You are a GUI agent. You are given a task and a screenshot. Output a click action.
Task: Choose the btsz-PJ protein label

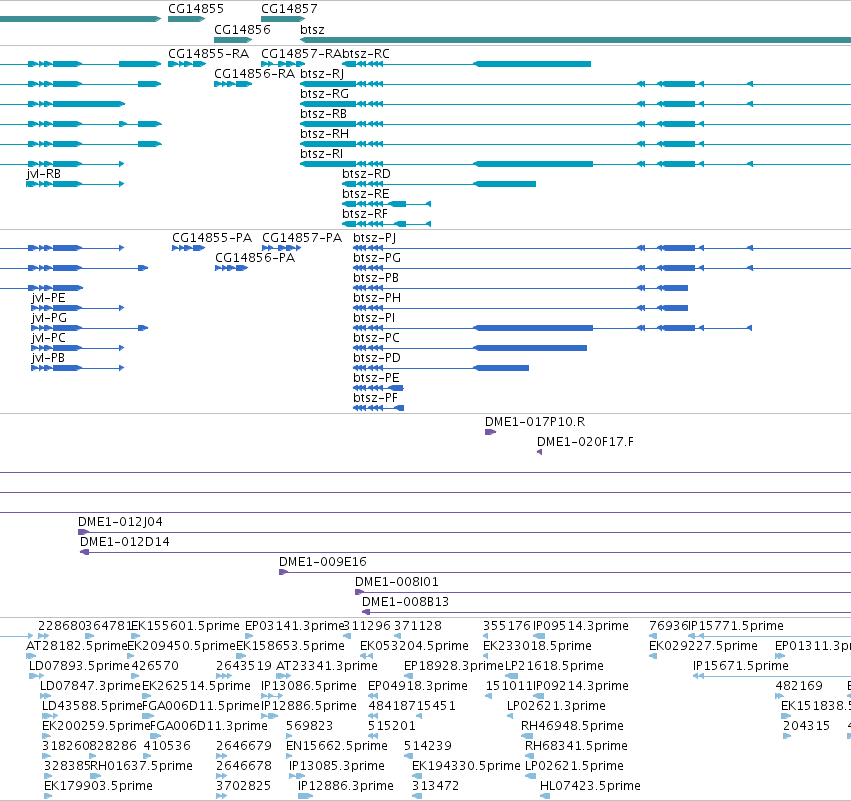374,238
